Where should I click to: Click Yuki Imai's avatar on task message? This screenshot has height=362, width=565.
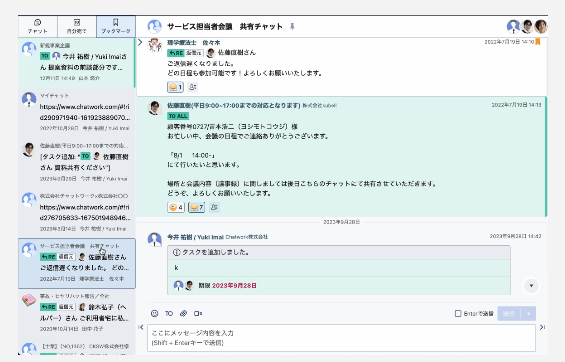pyautogui.click(x=155, y=240)
